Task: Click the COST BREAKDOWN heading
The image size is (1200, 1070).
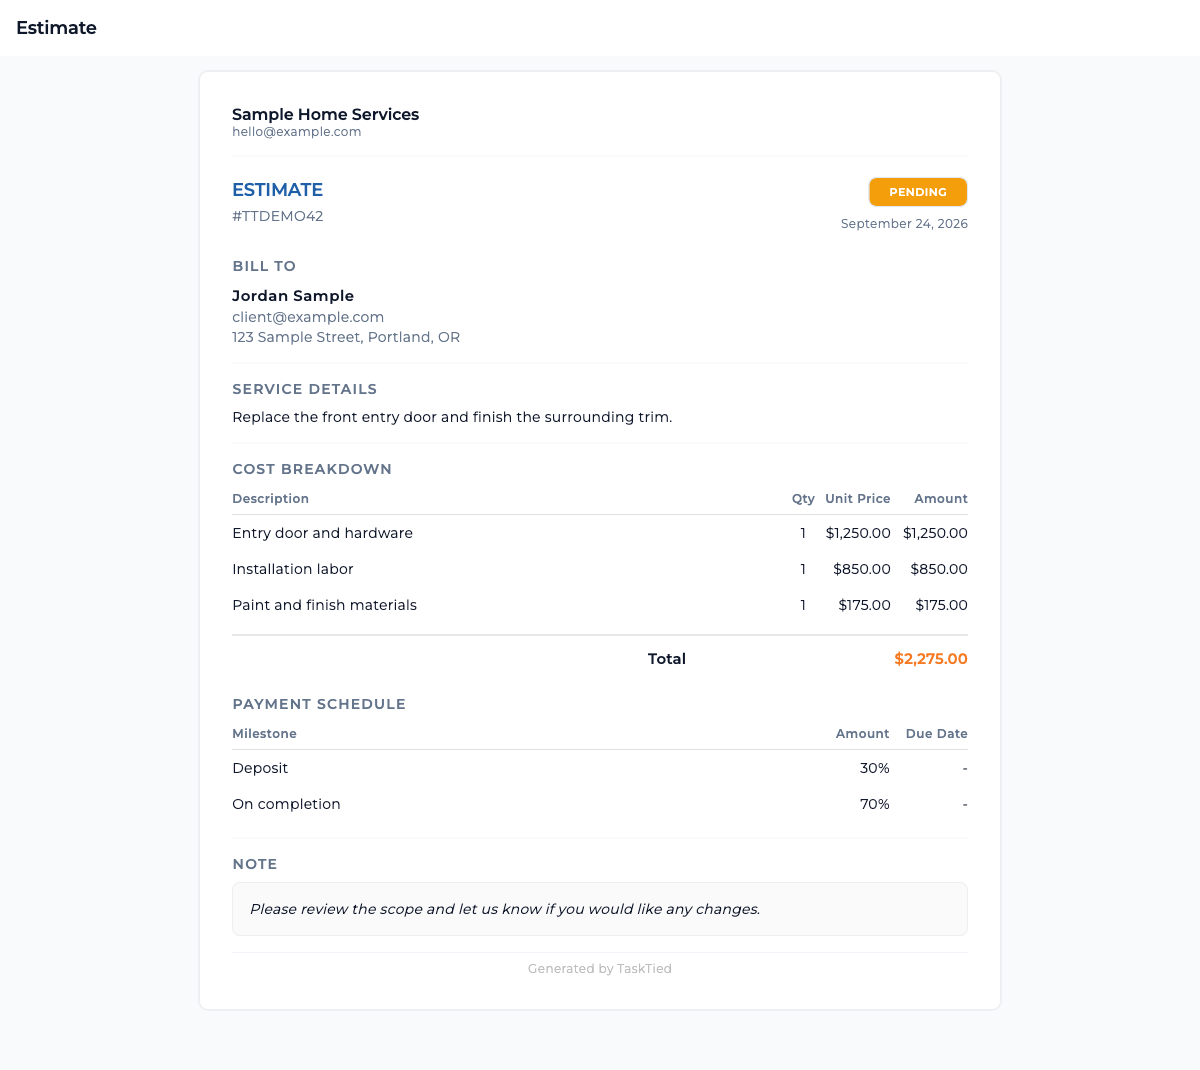Action: click(x=312, y=469)
